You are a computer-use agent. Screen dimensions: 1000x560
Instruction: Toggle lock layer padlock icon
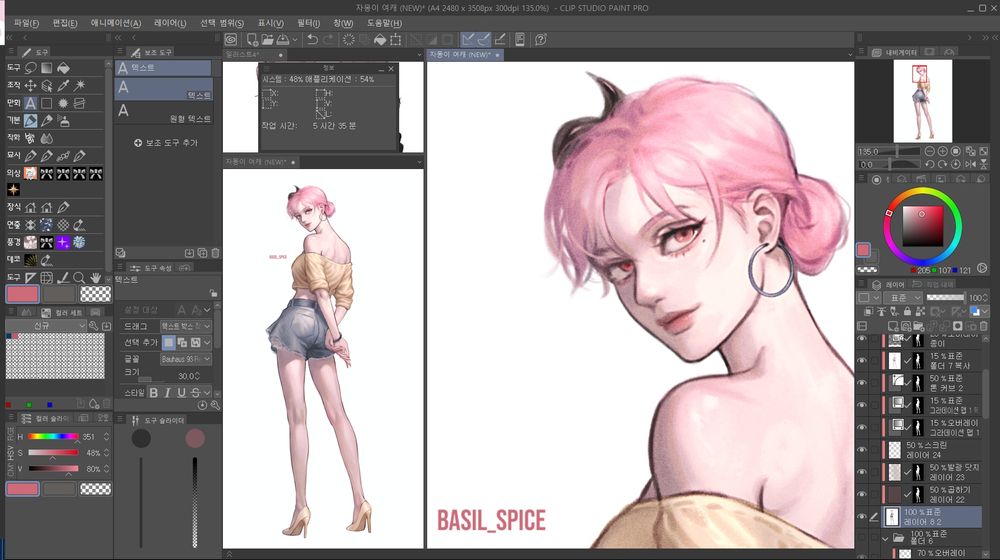(907, 311)
